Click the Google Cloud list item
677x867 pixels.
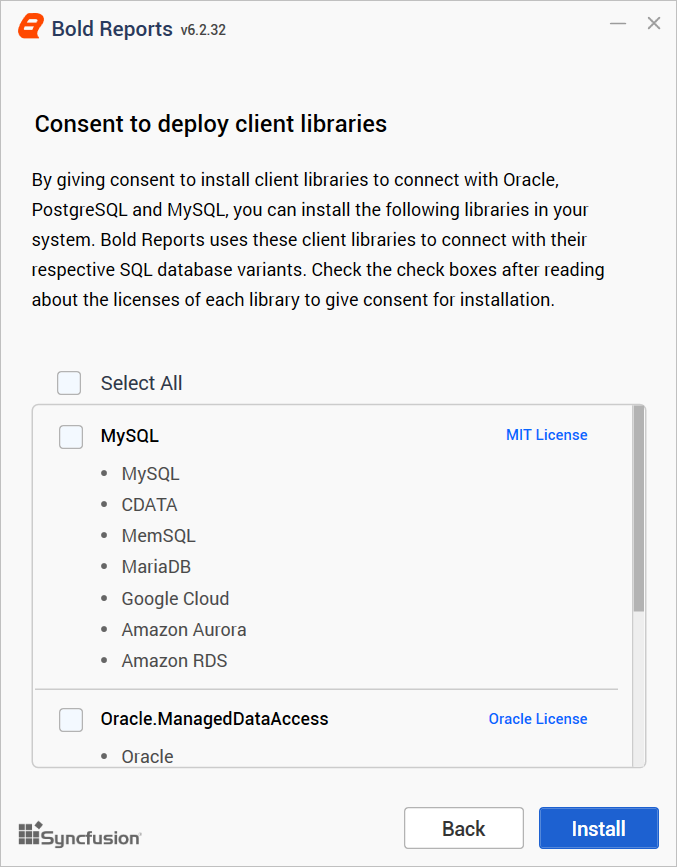[x=175, y=599]
